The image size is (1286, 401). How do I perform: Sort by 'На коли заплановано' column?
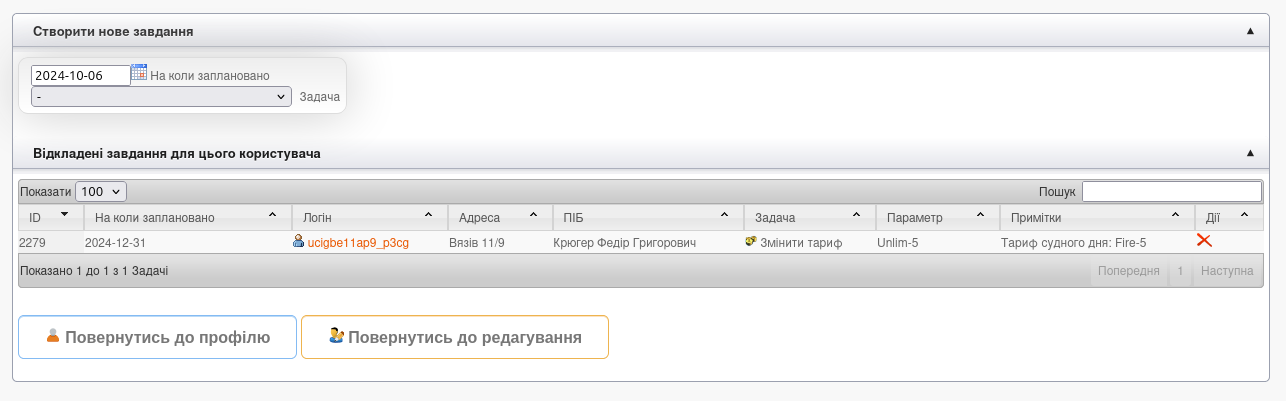(x=186, y=217)
